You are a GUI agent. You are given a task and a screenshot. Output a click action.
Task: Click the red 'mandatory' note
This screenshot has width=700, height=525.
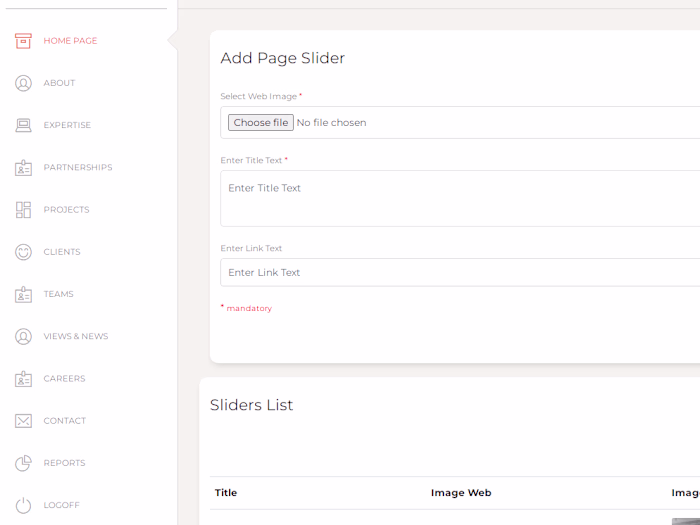point(249,308)
